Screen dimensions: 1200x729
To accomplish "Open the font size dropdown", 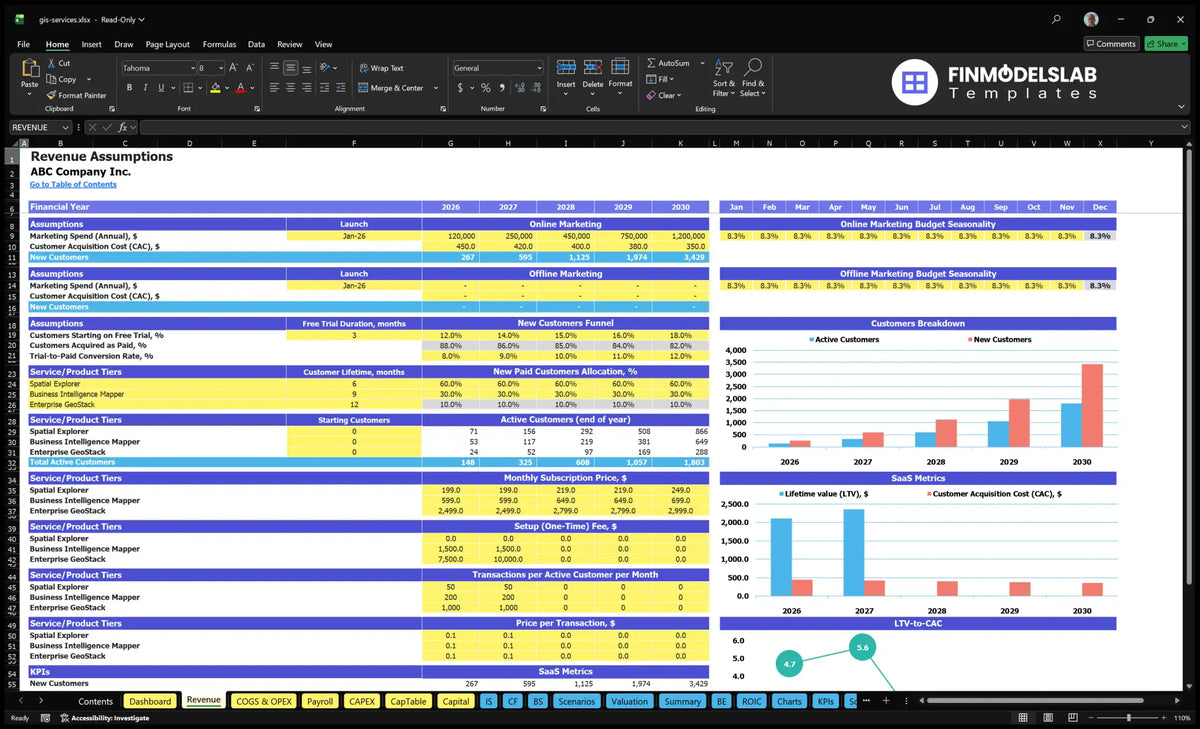I will point(220,68).
